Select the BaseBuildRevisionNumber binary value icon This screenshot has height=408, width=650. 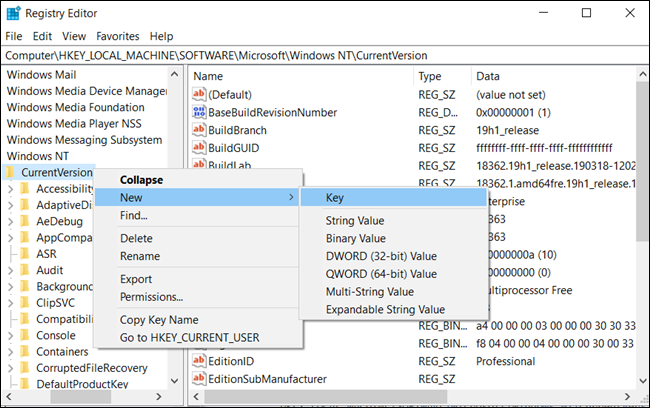pyautogui.click(x=199, y=112)
